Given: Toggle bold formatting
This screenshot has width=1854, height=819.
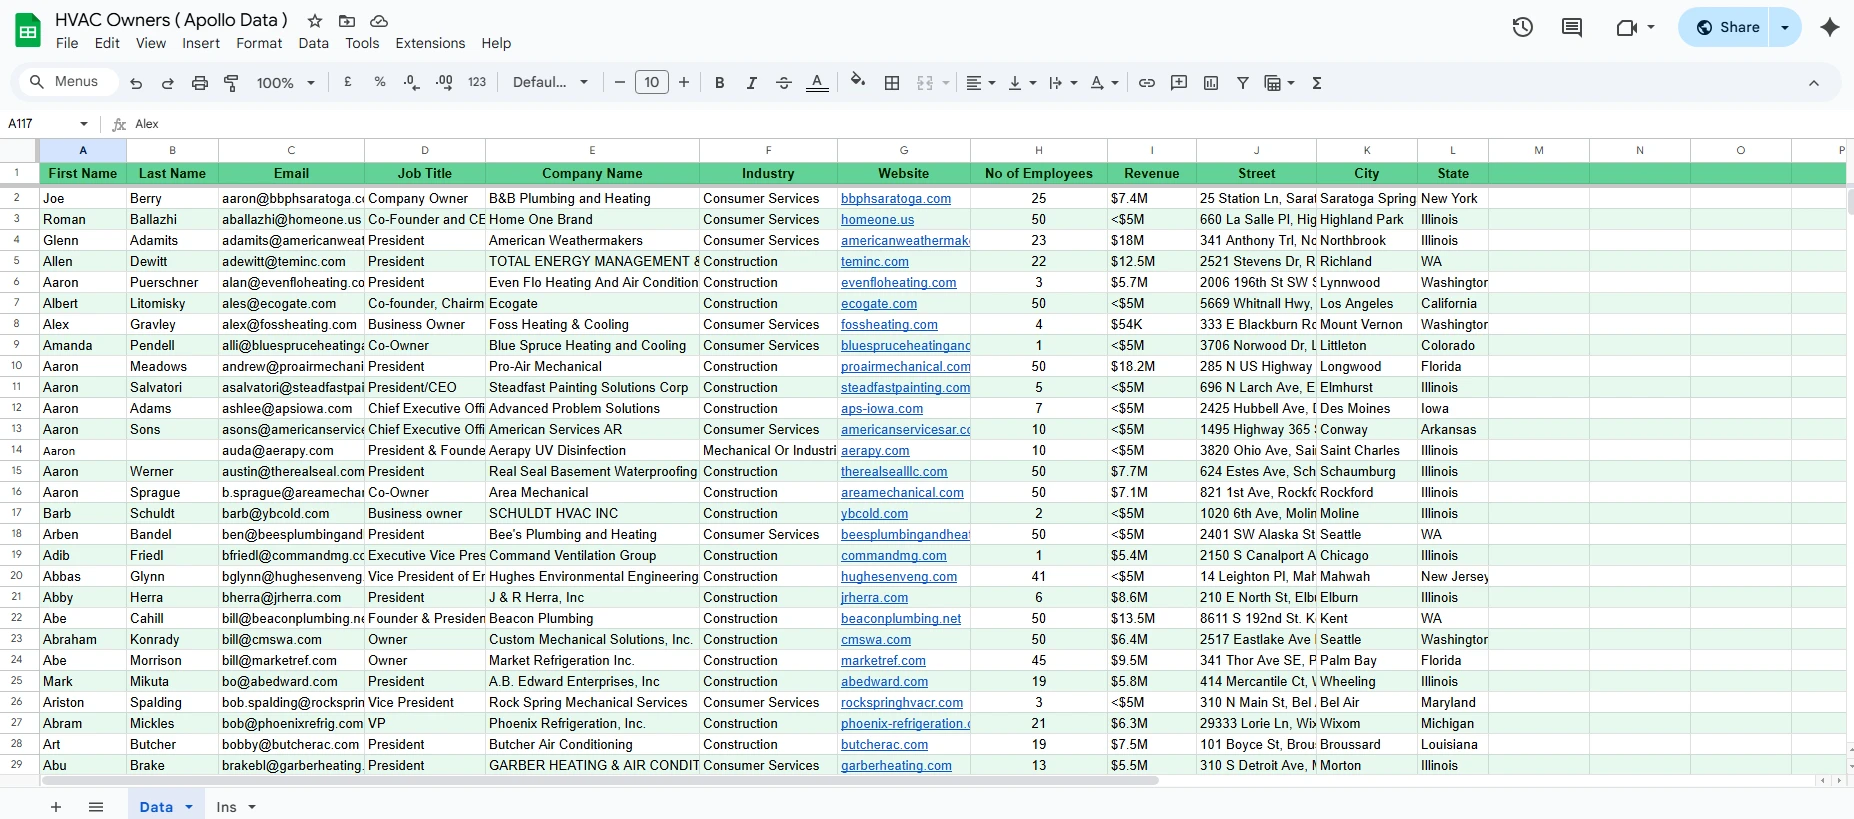Looking at the screenshot, I should [719, 83].
